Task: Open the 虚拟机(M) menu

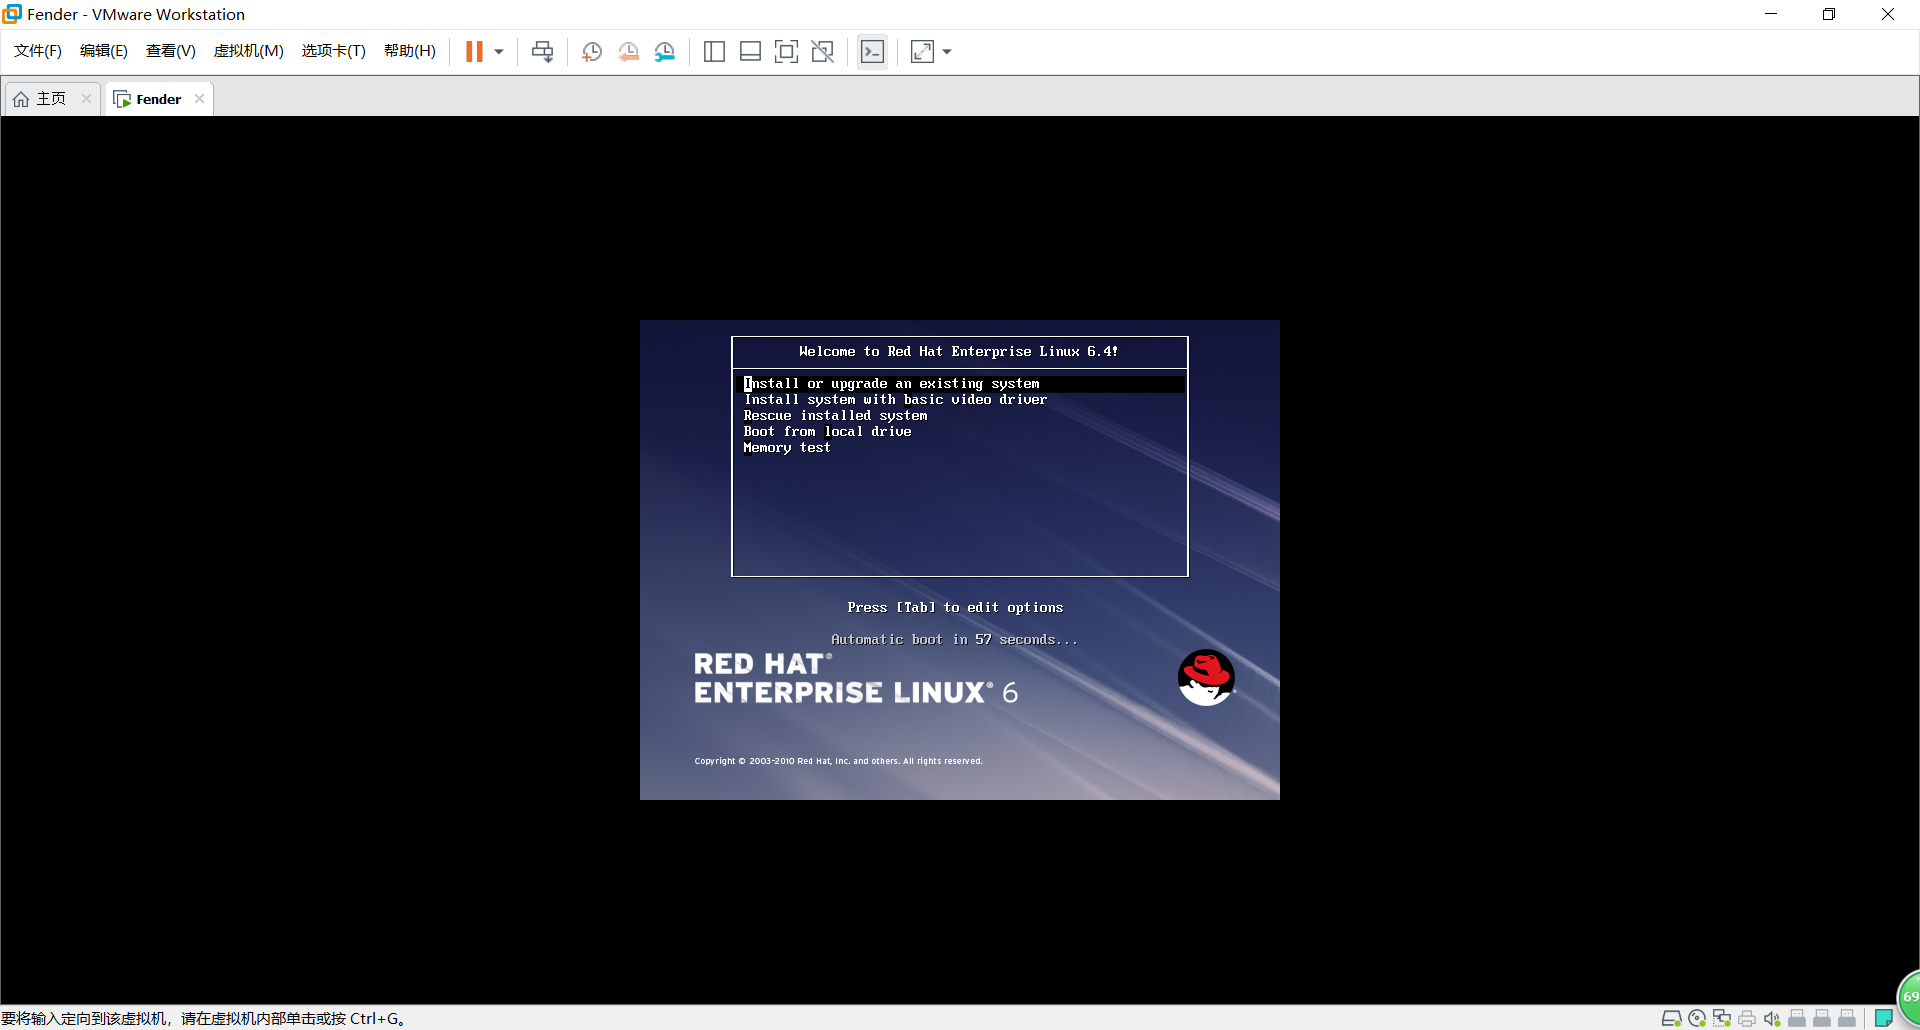Action: tap(248, 50)
